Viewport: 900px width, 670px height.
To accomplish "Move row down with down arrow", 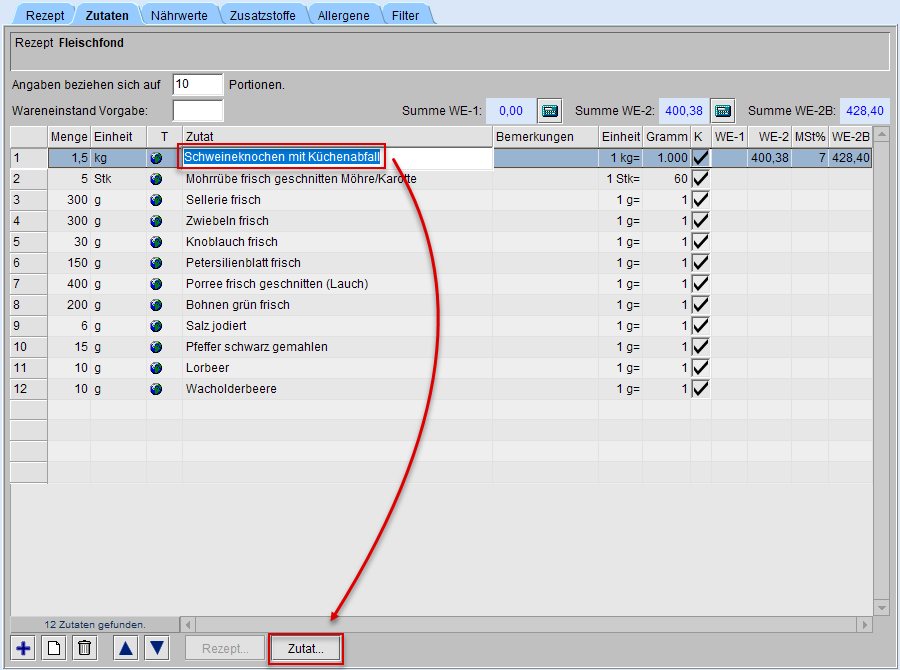I will tap(157, 648).
